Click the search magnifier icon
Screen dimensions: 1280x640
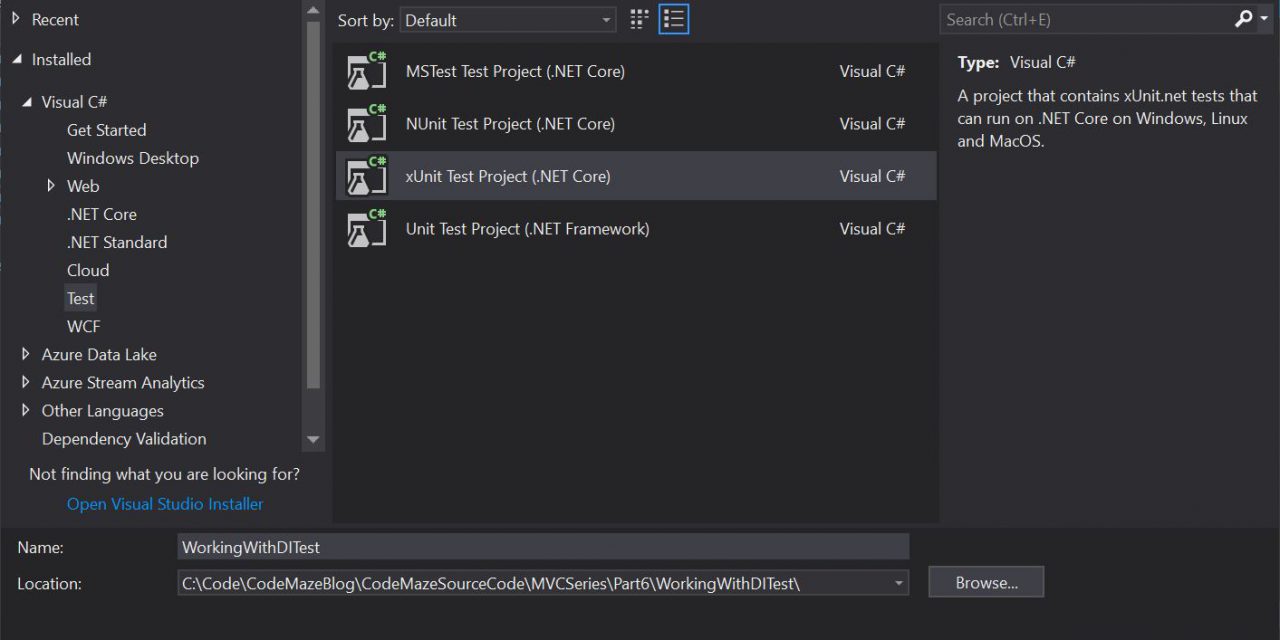(1243, 19)
